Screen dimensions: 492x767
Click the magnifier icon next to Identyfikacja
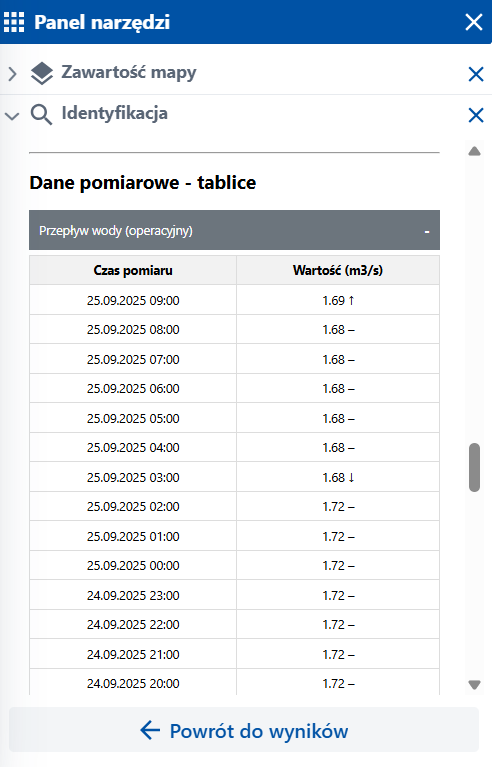(x=41, y=114)
